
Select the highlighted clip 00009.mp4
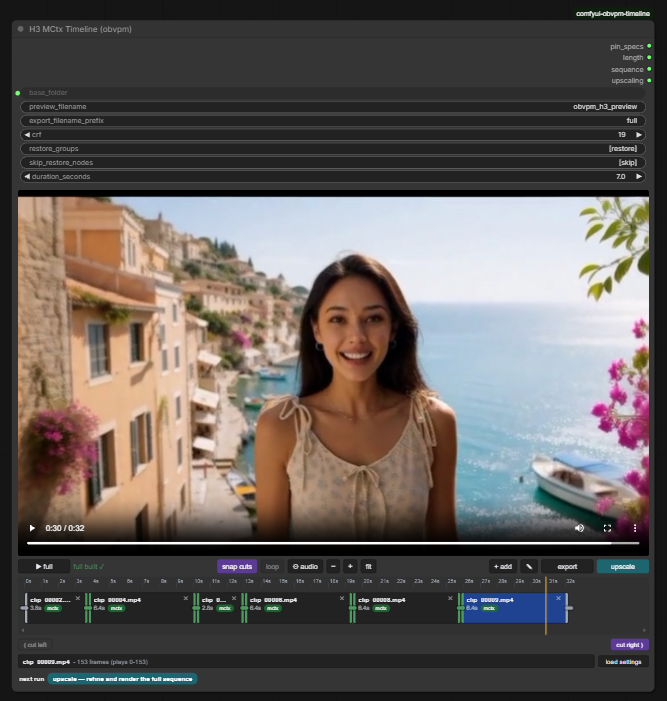click(x=514, y=608)
